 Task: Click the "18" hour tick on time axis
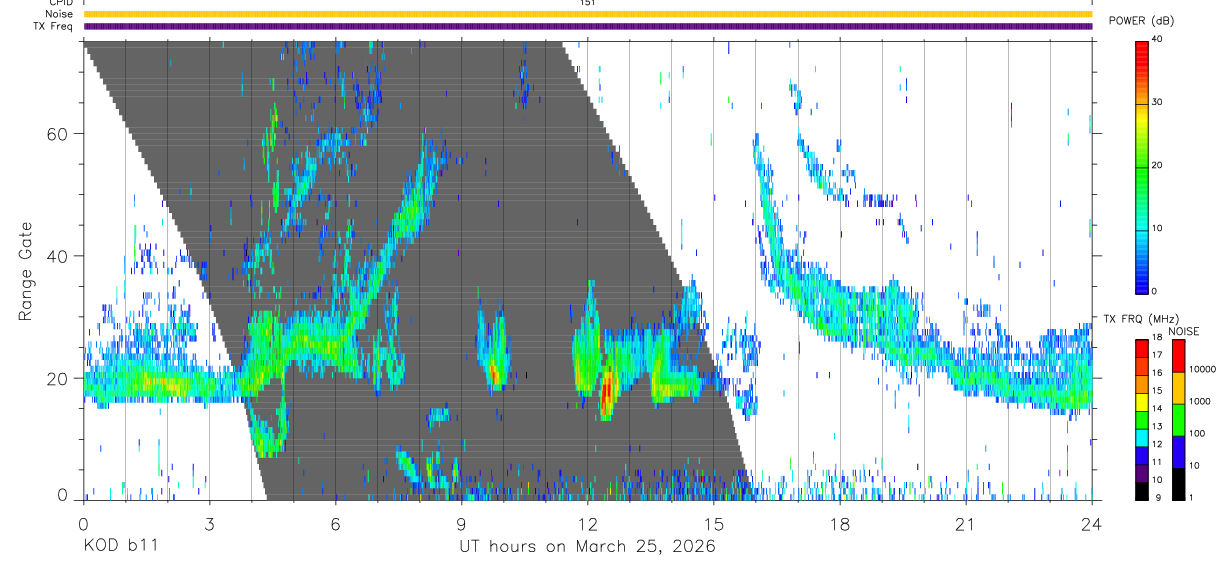pyautogui.click(x=840, y=524)
